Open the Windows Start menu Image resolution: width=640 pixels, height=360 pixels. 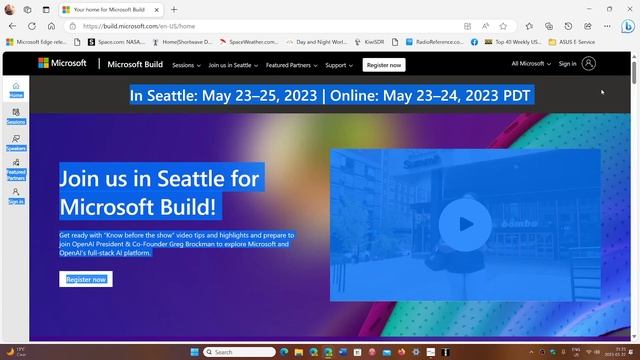[194, 352]
